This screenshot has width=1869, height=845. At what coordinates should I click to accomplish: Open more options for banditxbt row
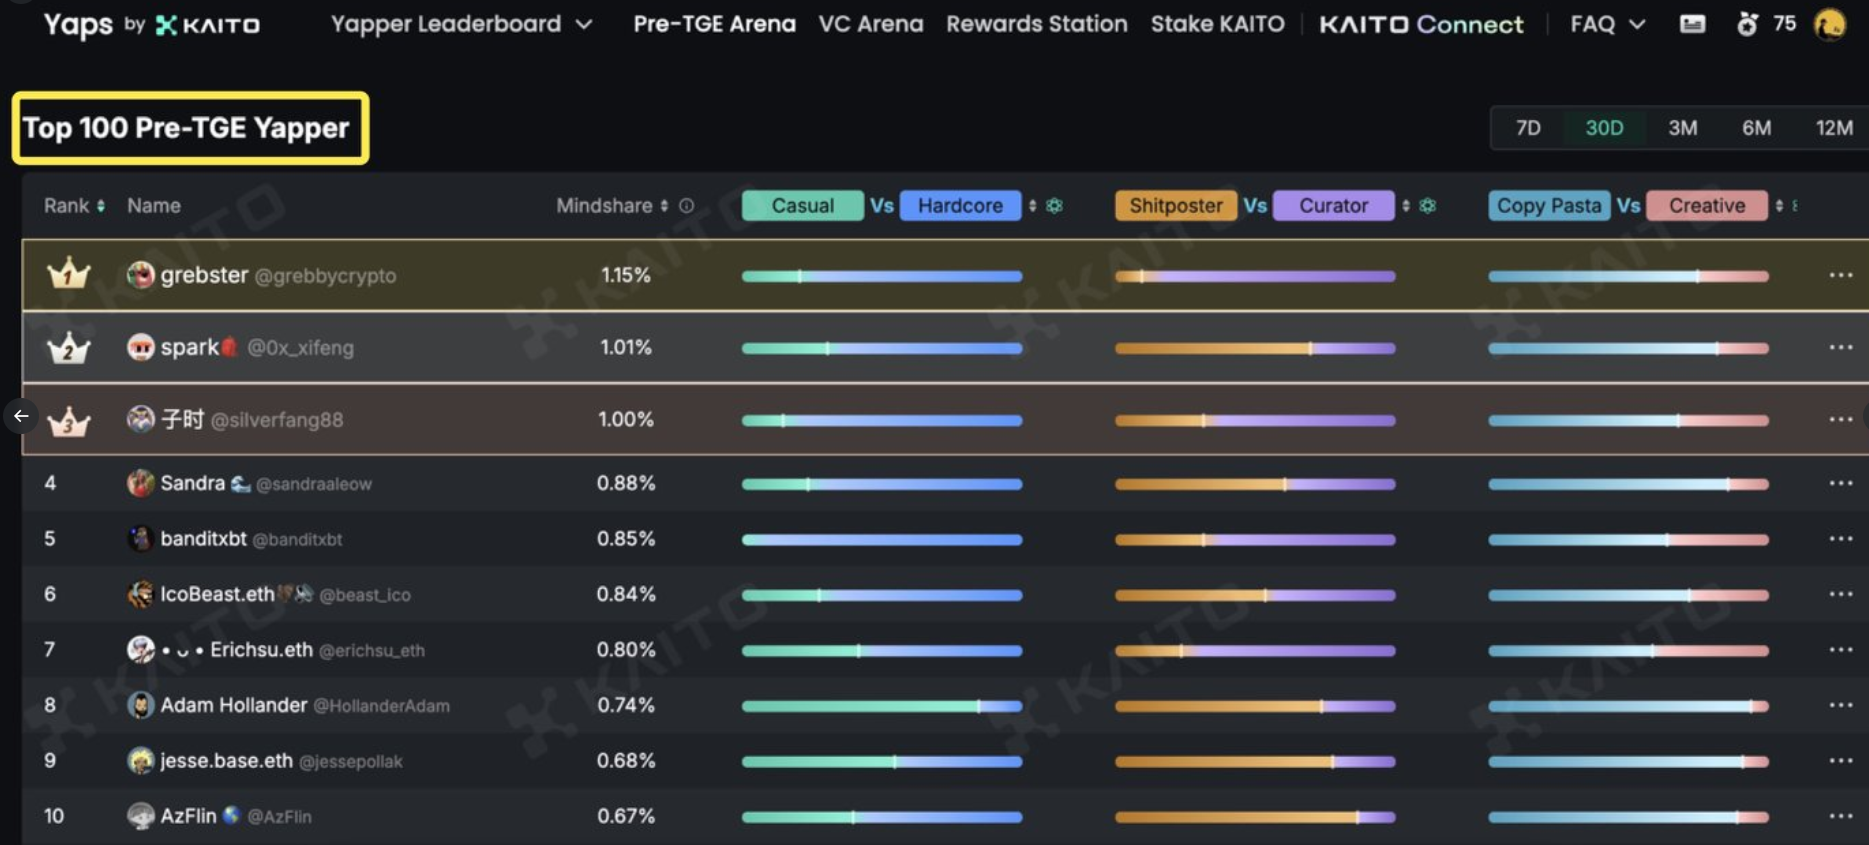click(x=1841, y=539)
